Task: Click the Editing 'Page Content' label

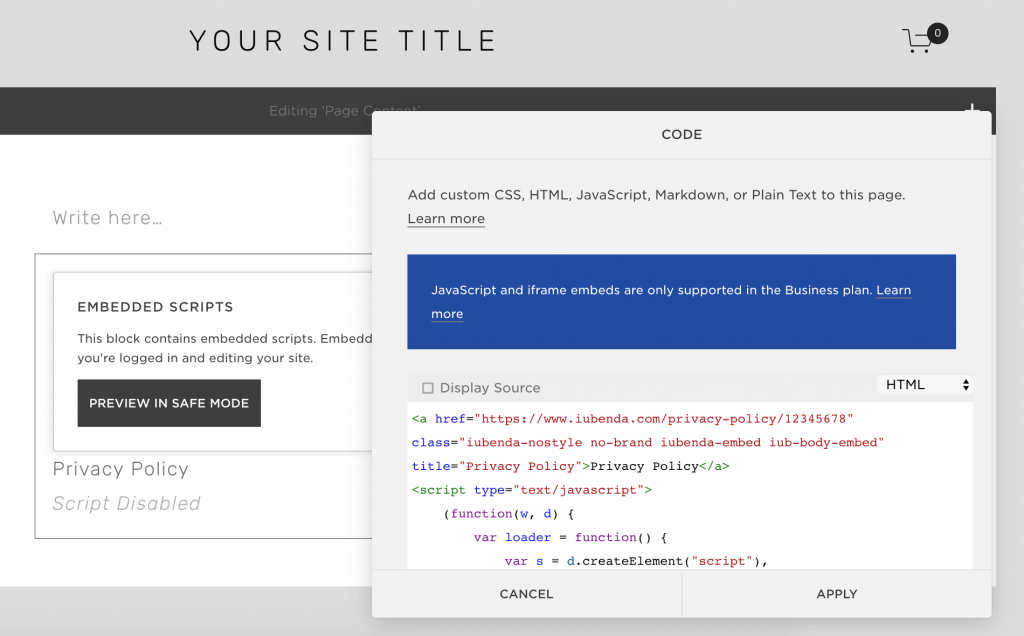Action: [344, 111]
